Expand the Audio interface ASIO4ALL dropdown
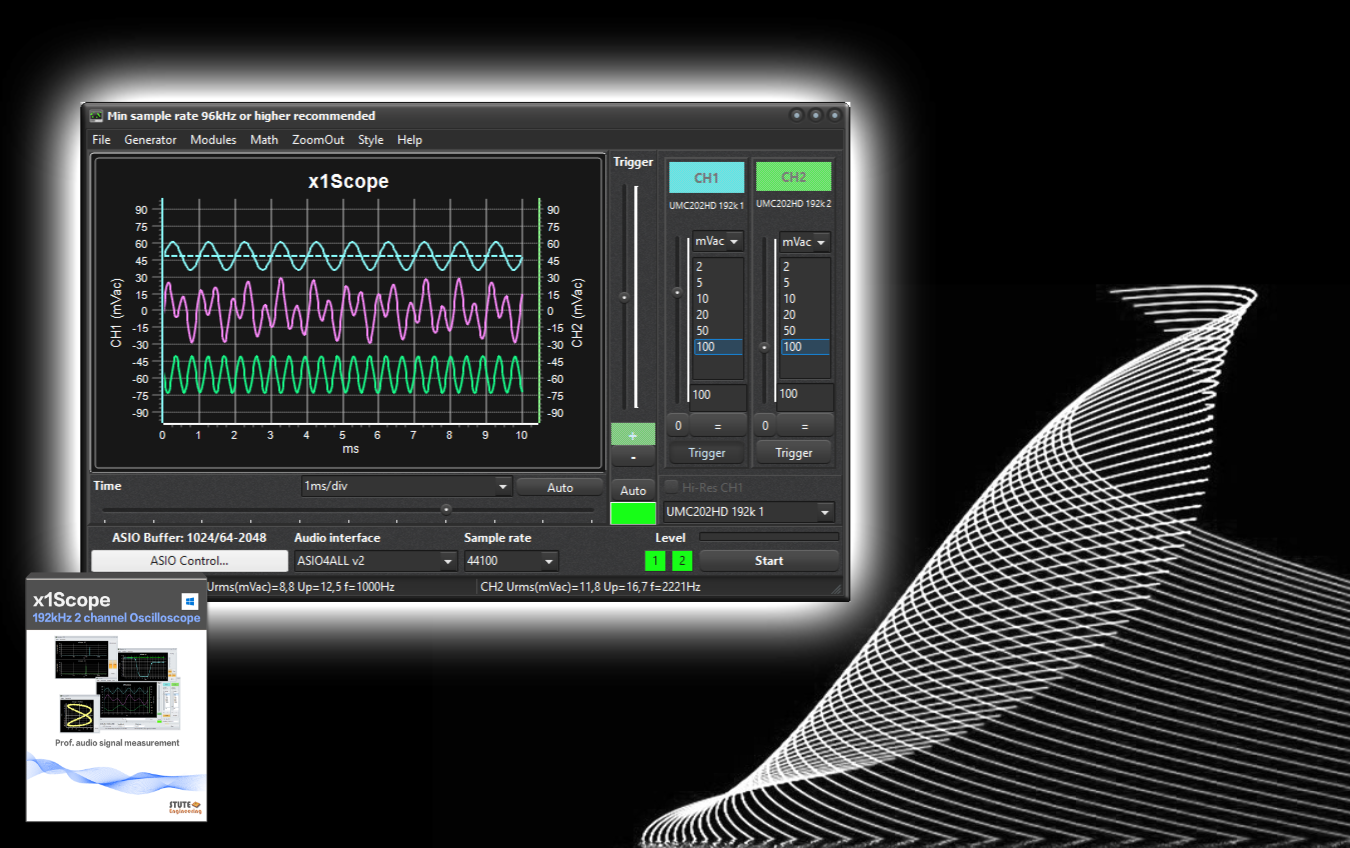The image size is (1350, 848). pyautogui.click(x=376, y=561)
